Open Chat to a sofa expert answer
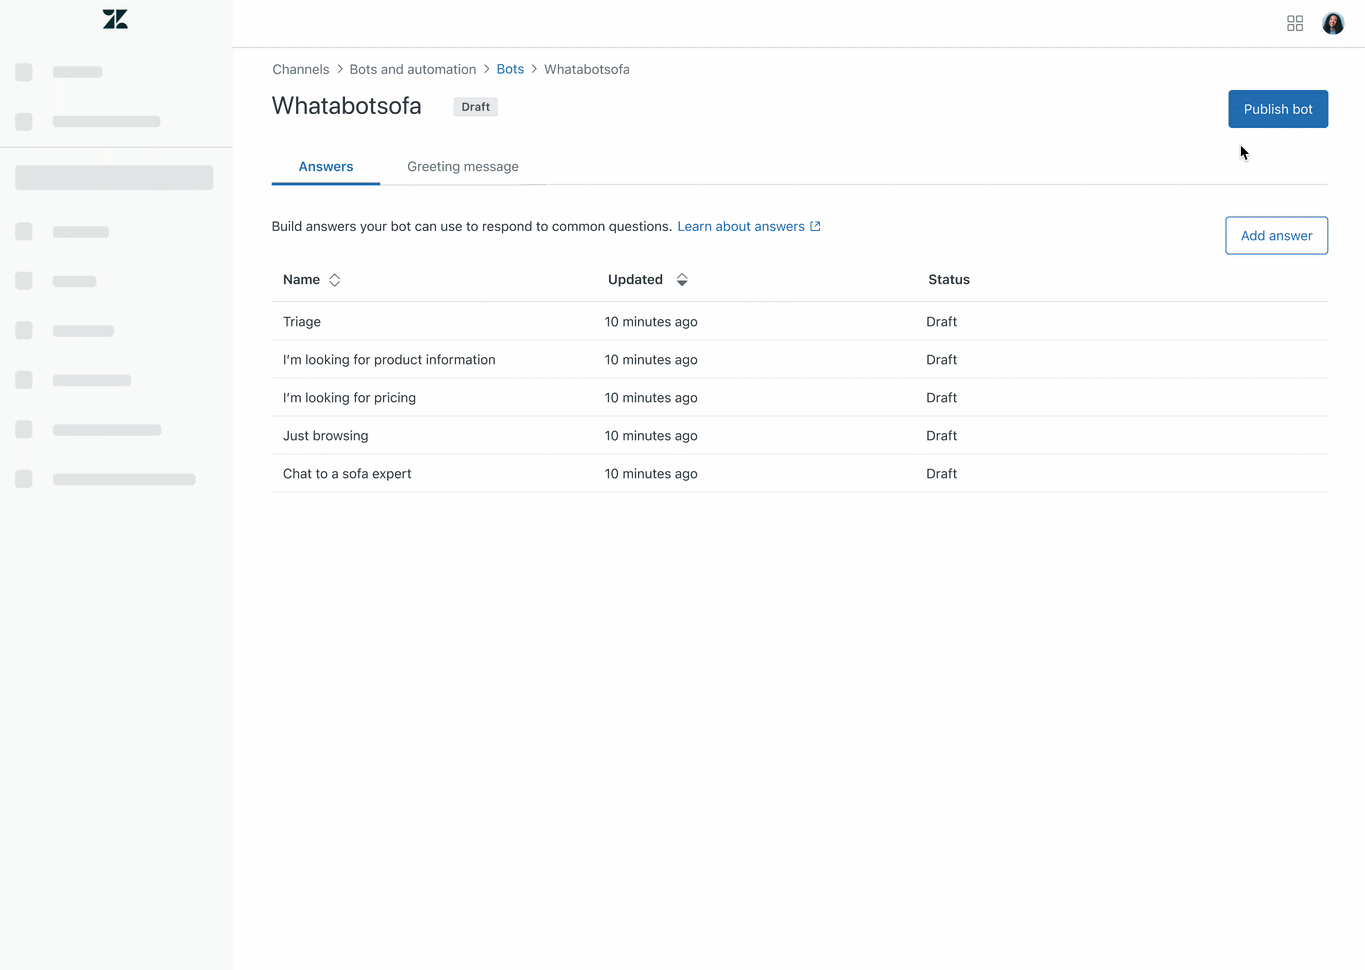The width and height of the screenshot is (1365, 970). tap(347, 474)
